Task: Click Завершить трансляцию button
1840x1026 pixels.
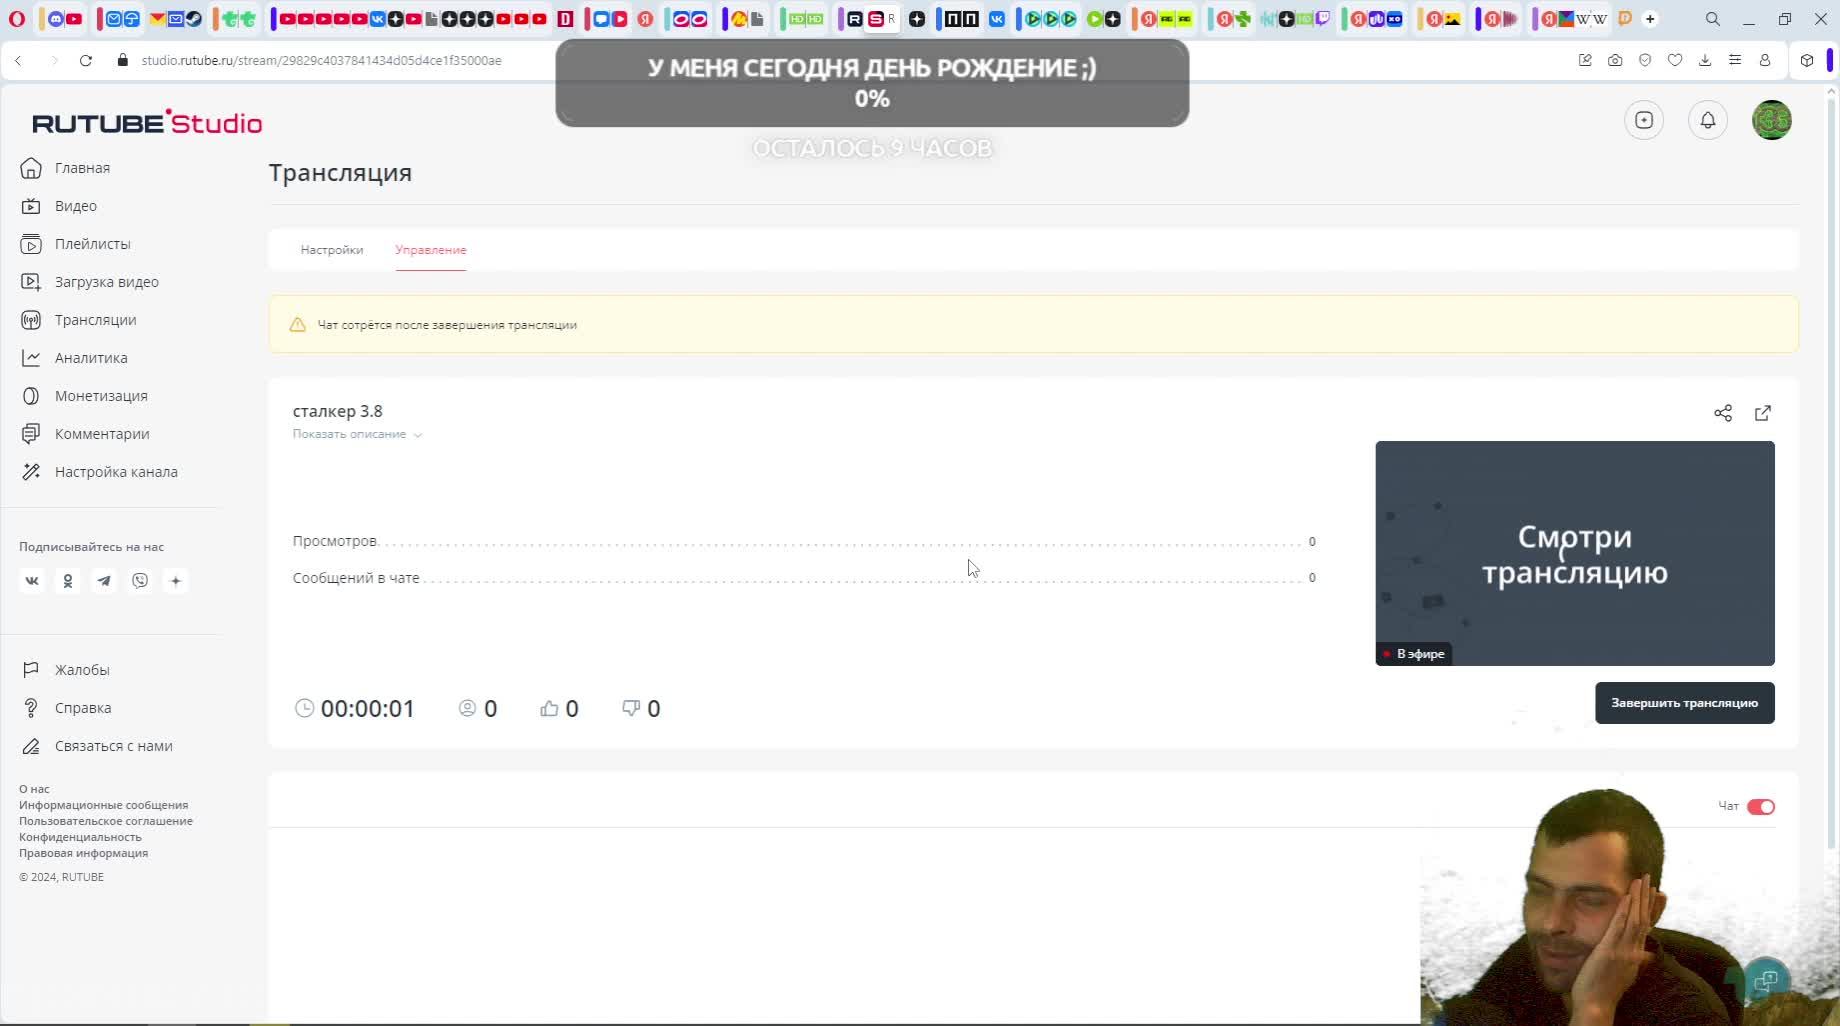Action: tap(1685, 703)
